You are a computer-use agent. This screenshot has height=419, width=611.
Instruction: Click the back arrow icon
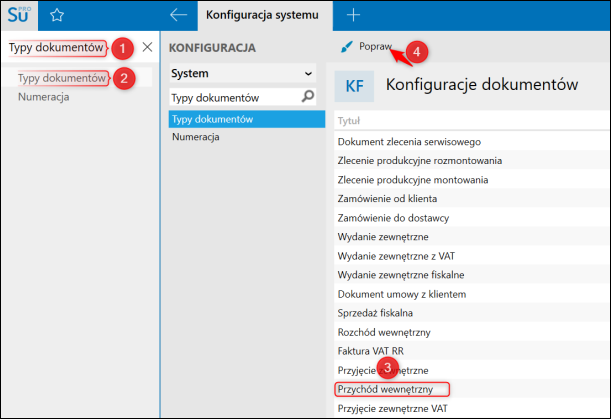[x=178, y=15]
